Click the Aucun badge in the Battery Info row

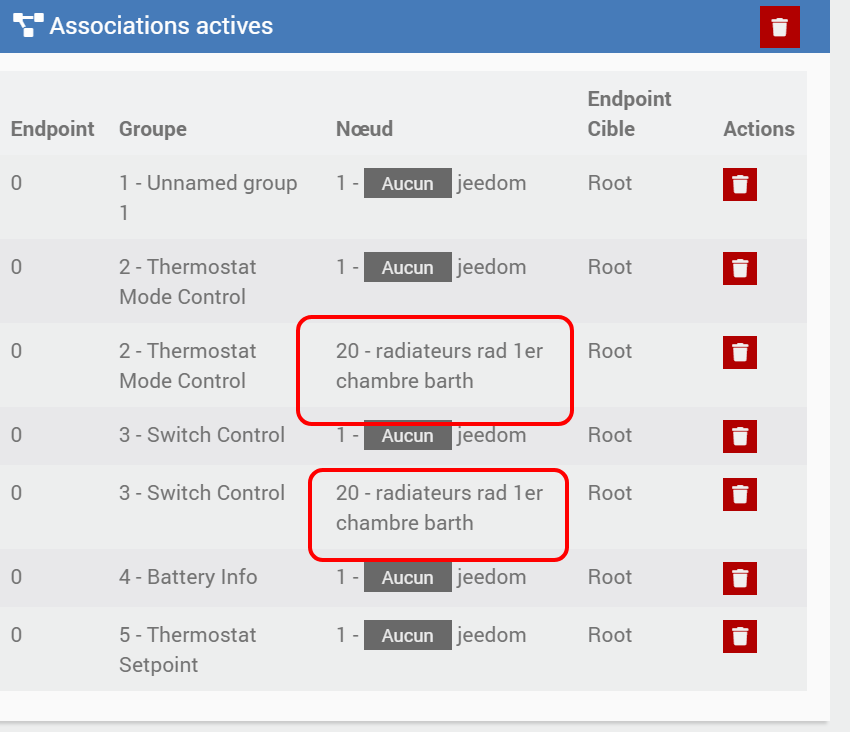(407, 578)
